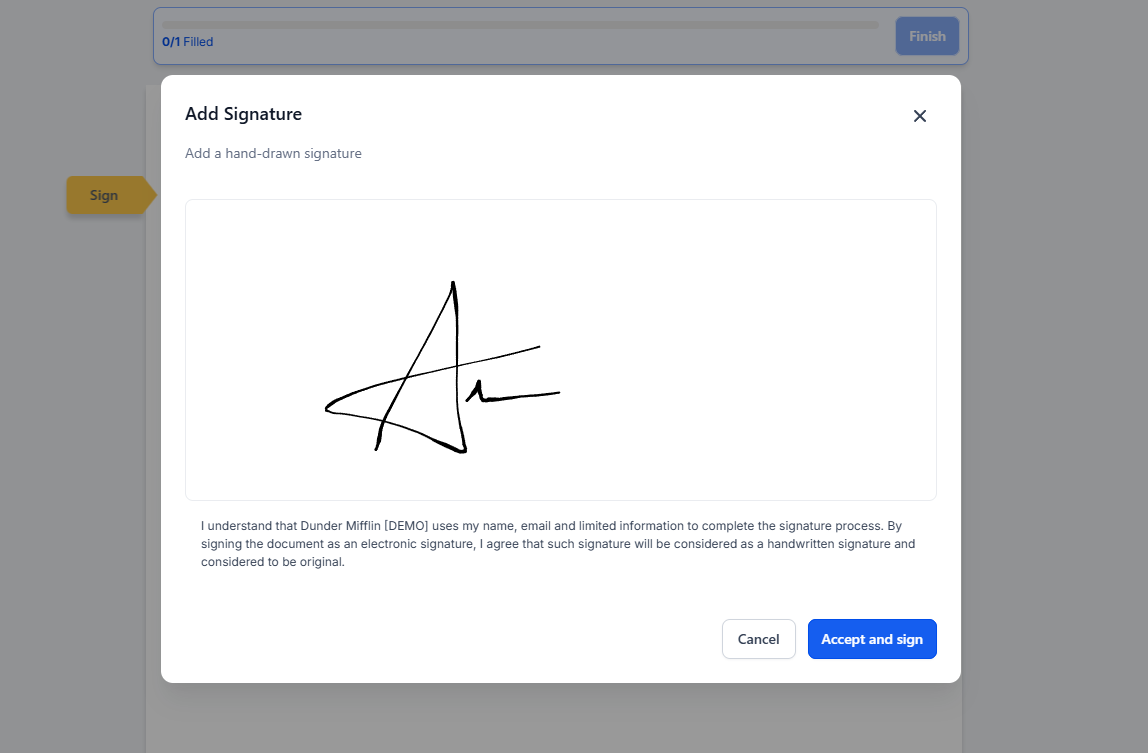This screenshot has height=753, width=1148.
Task: Click 'Dunder Mifflin [DEMO]' in the disclaimer
Action: (x=364, y=526)
